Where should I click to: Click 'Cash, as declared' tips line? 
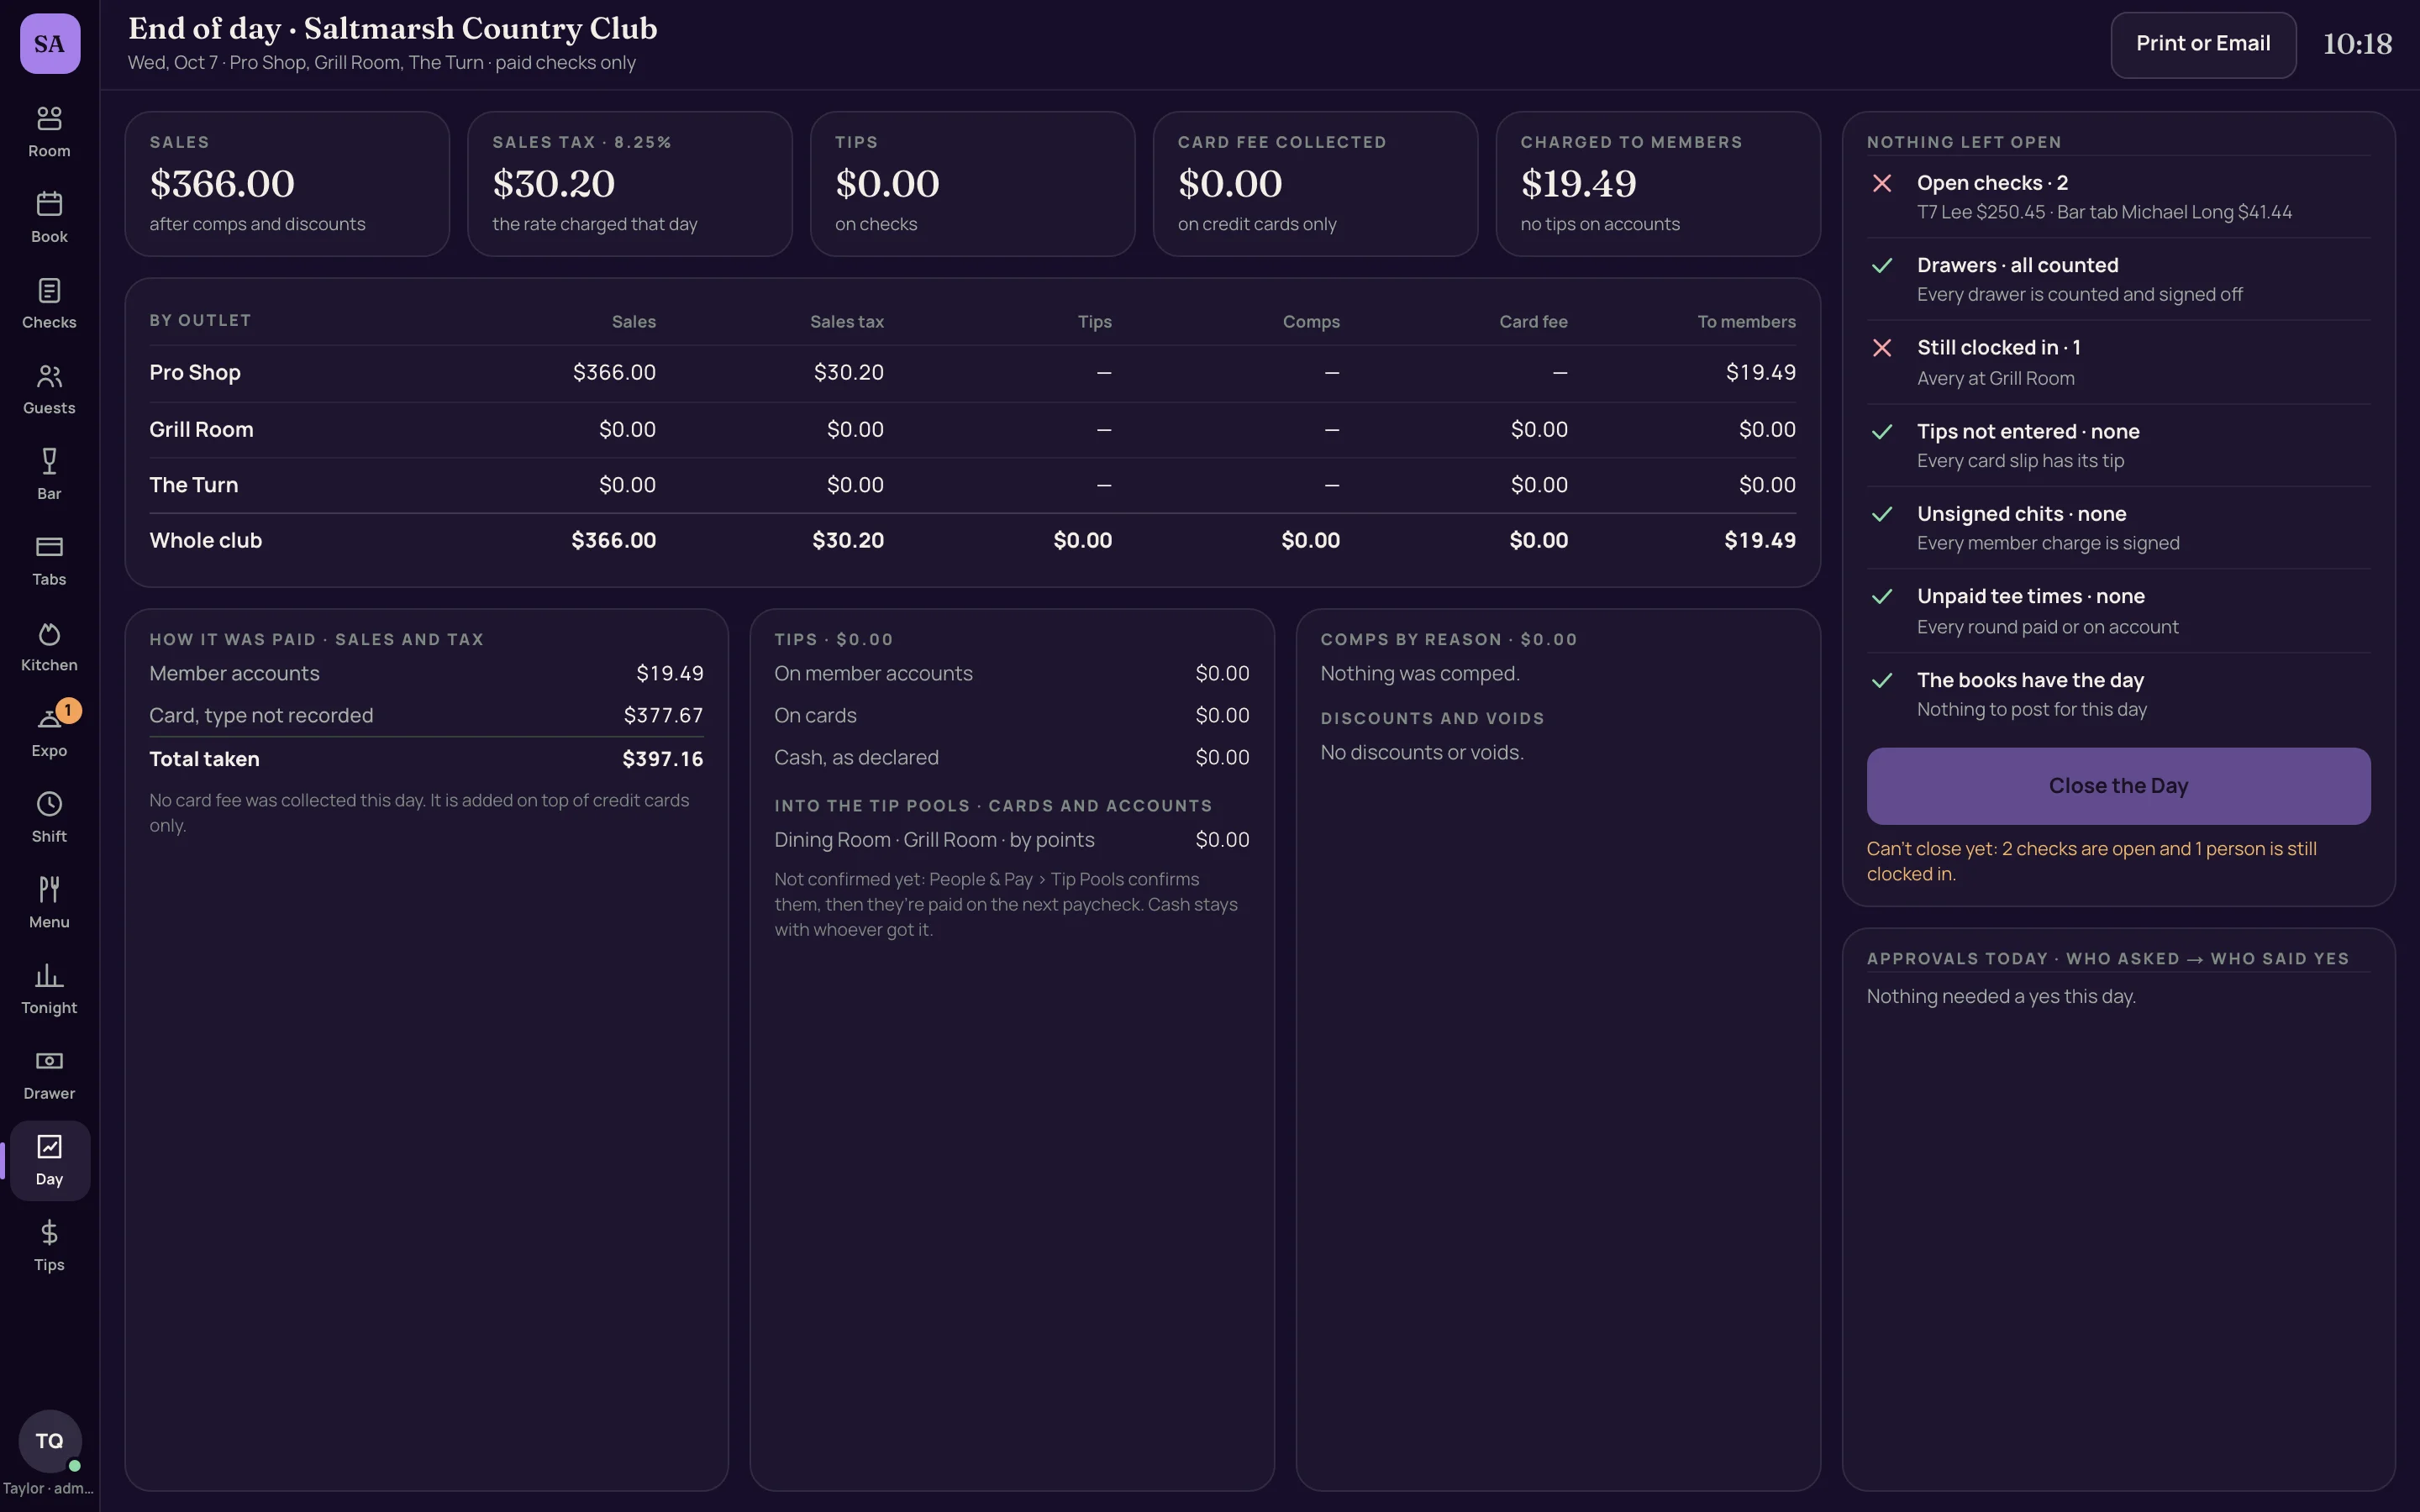tap(1011, 758)
